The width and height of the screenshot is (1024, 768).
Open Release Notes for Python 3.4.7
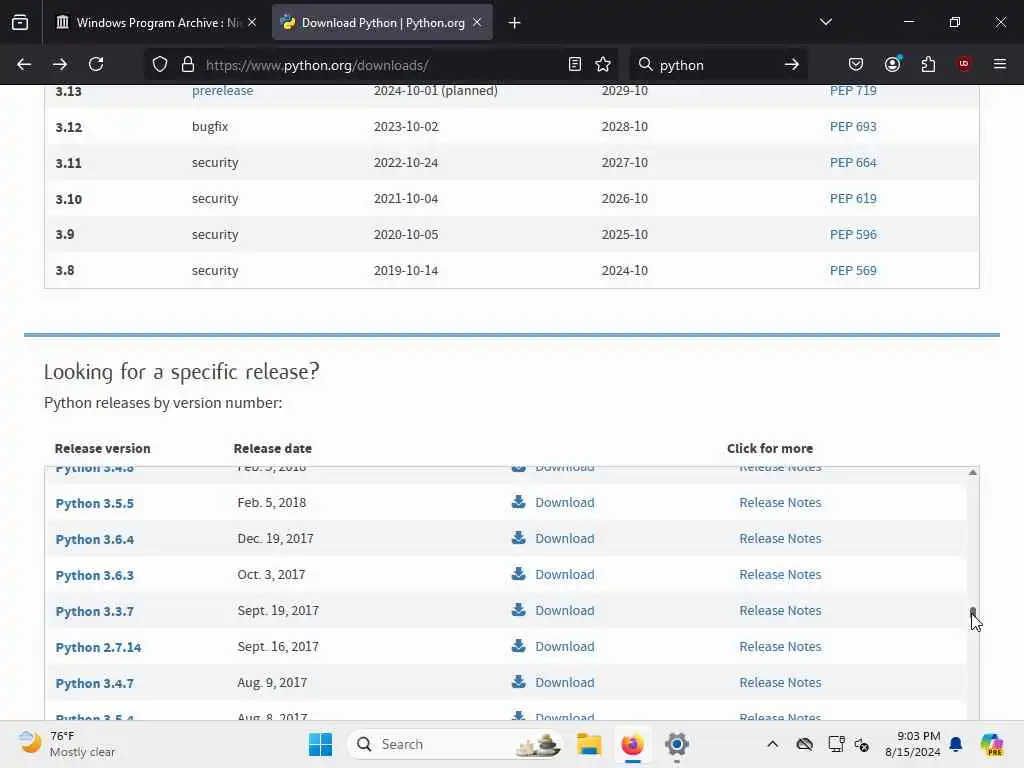[x=780, y=682]
